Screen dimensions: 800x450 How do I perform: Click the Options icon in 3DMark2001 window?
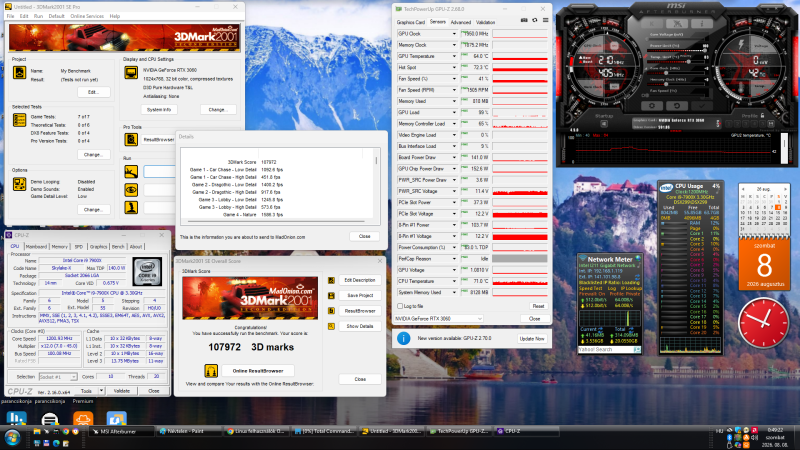19,184
